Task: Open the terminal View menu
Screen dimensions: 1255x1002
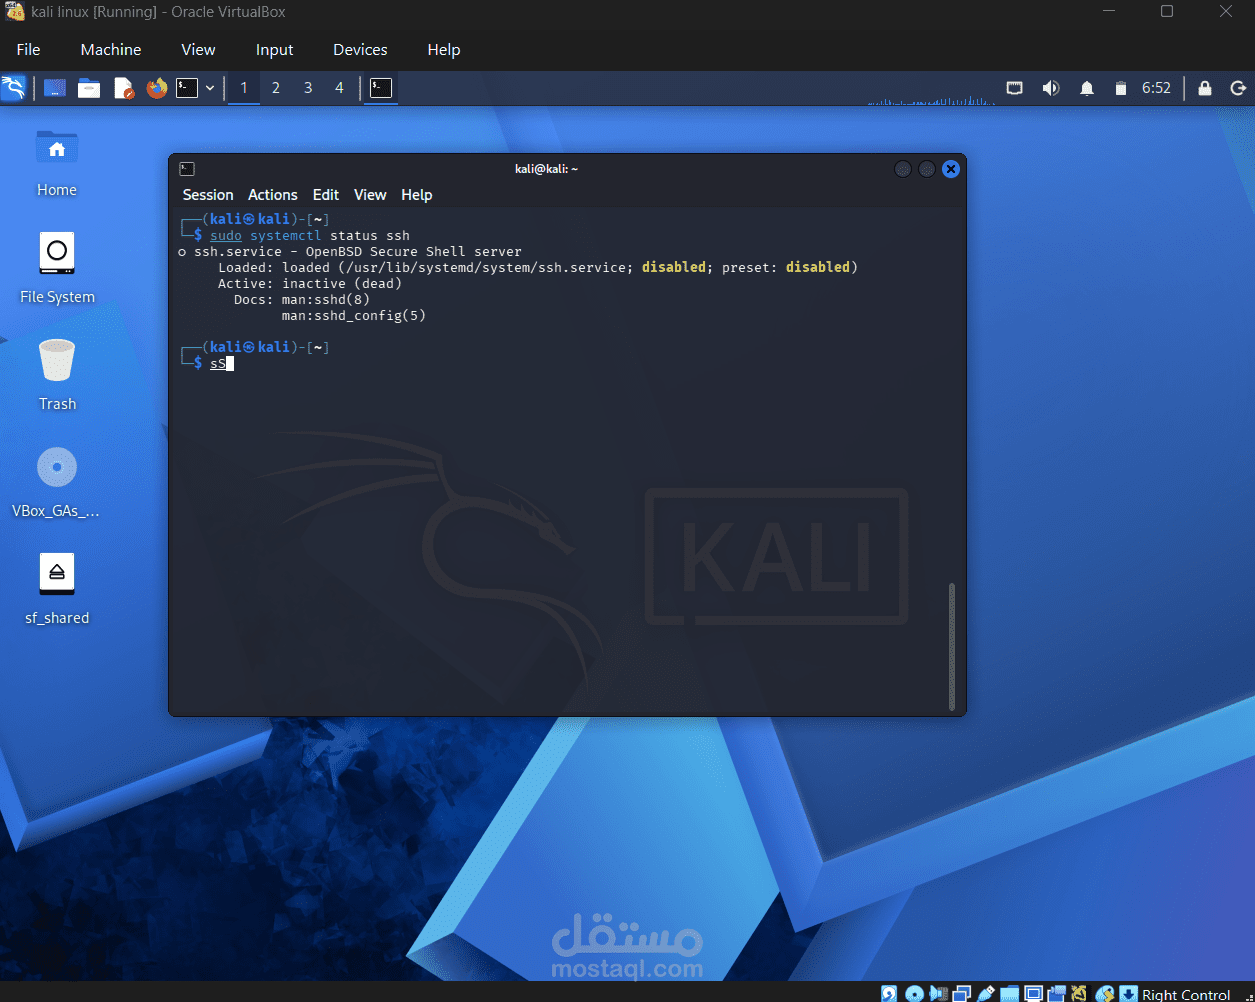Action: (x=370, y=195)
